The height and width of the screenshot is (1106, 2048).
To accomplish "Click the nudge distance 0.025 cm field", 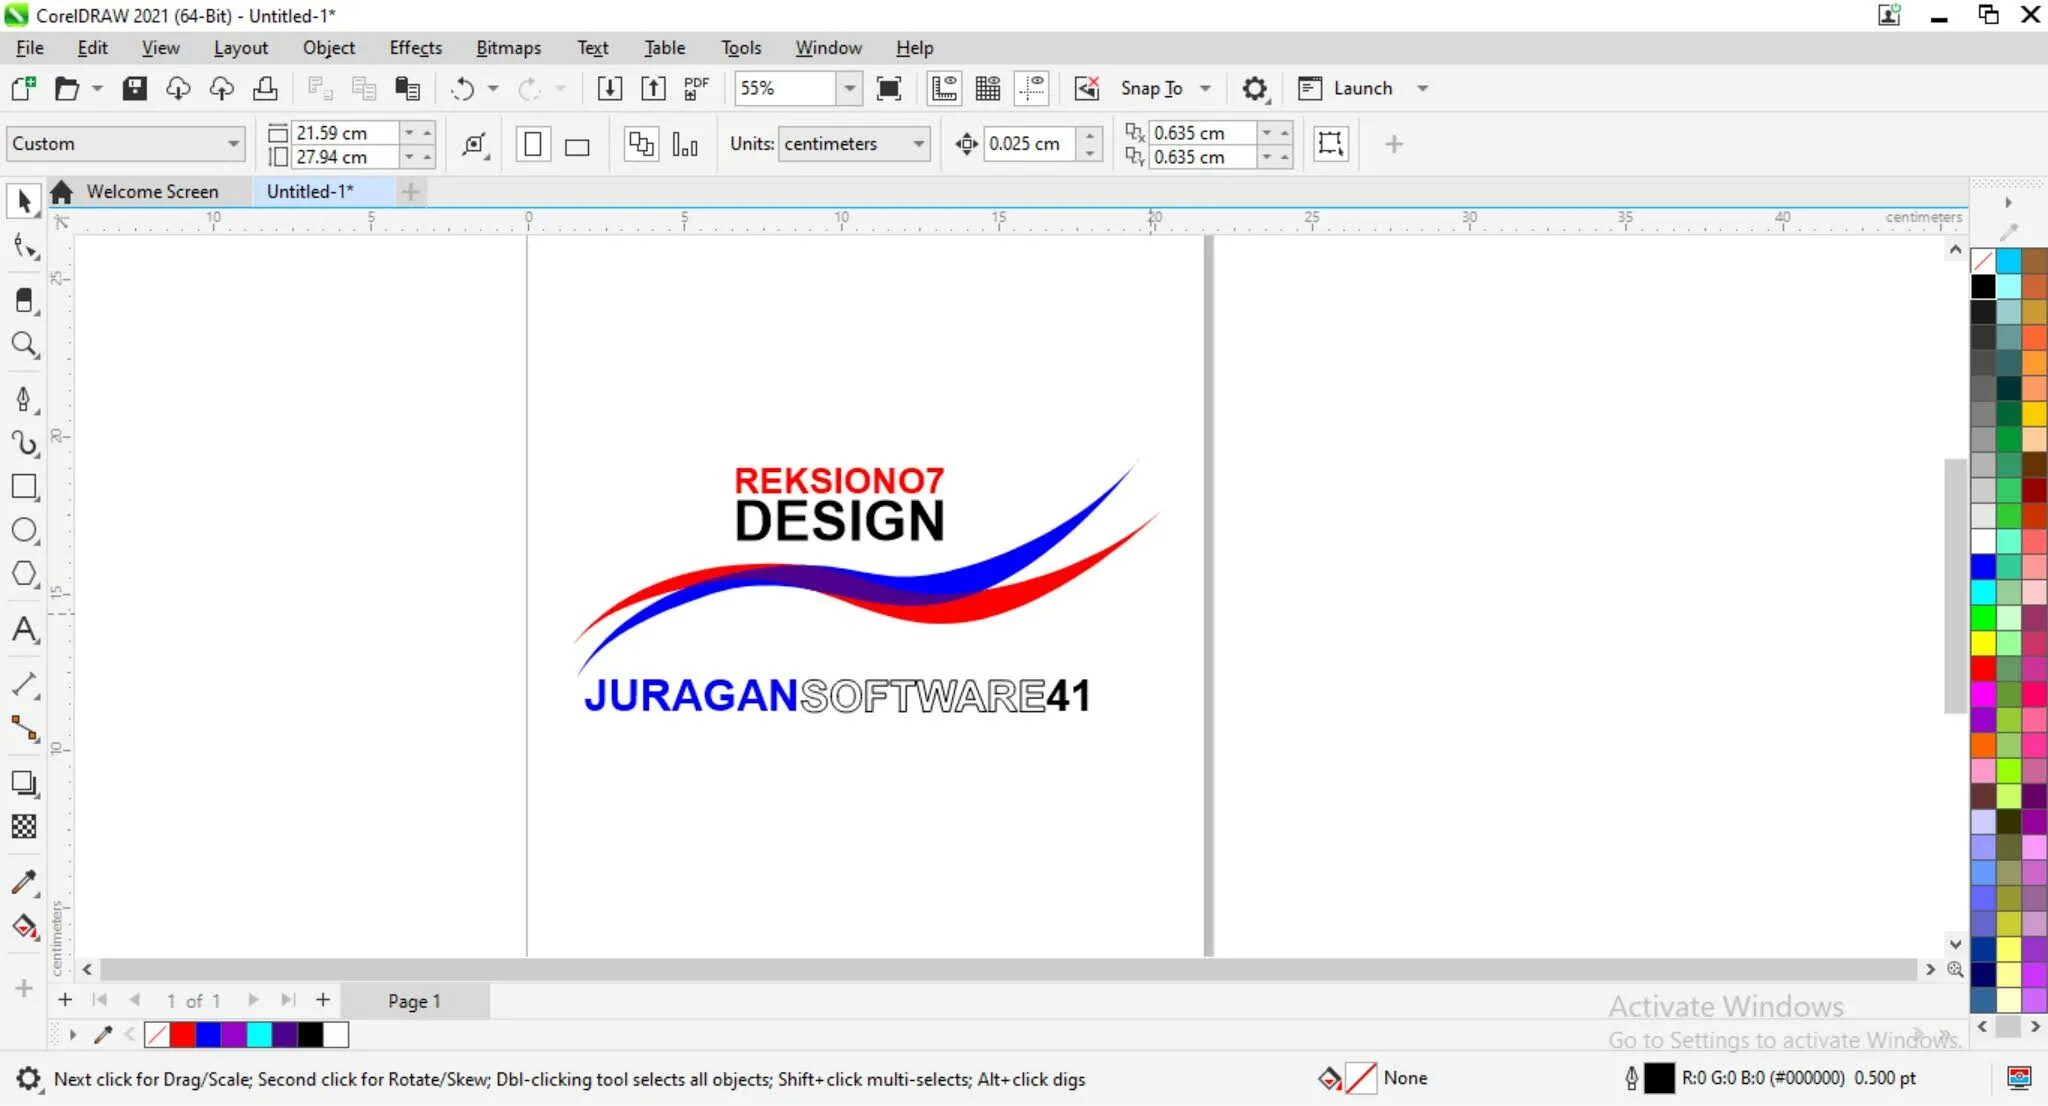I will click(1030, 144).
